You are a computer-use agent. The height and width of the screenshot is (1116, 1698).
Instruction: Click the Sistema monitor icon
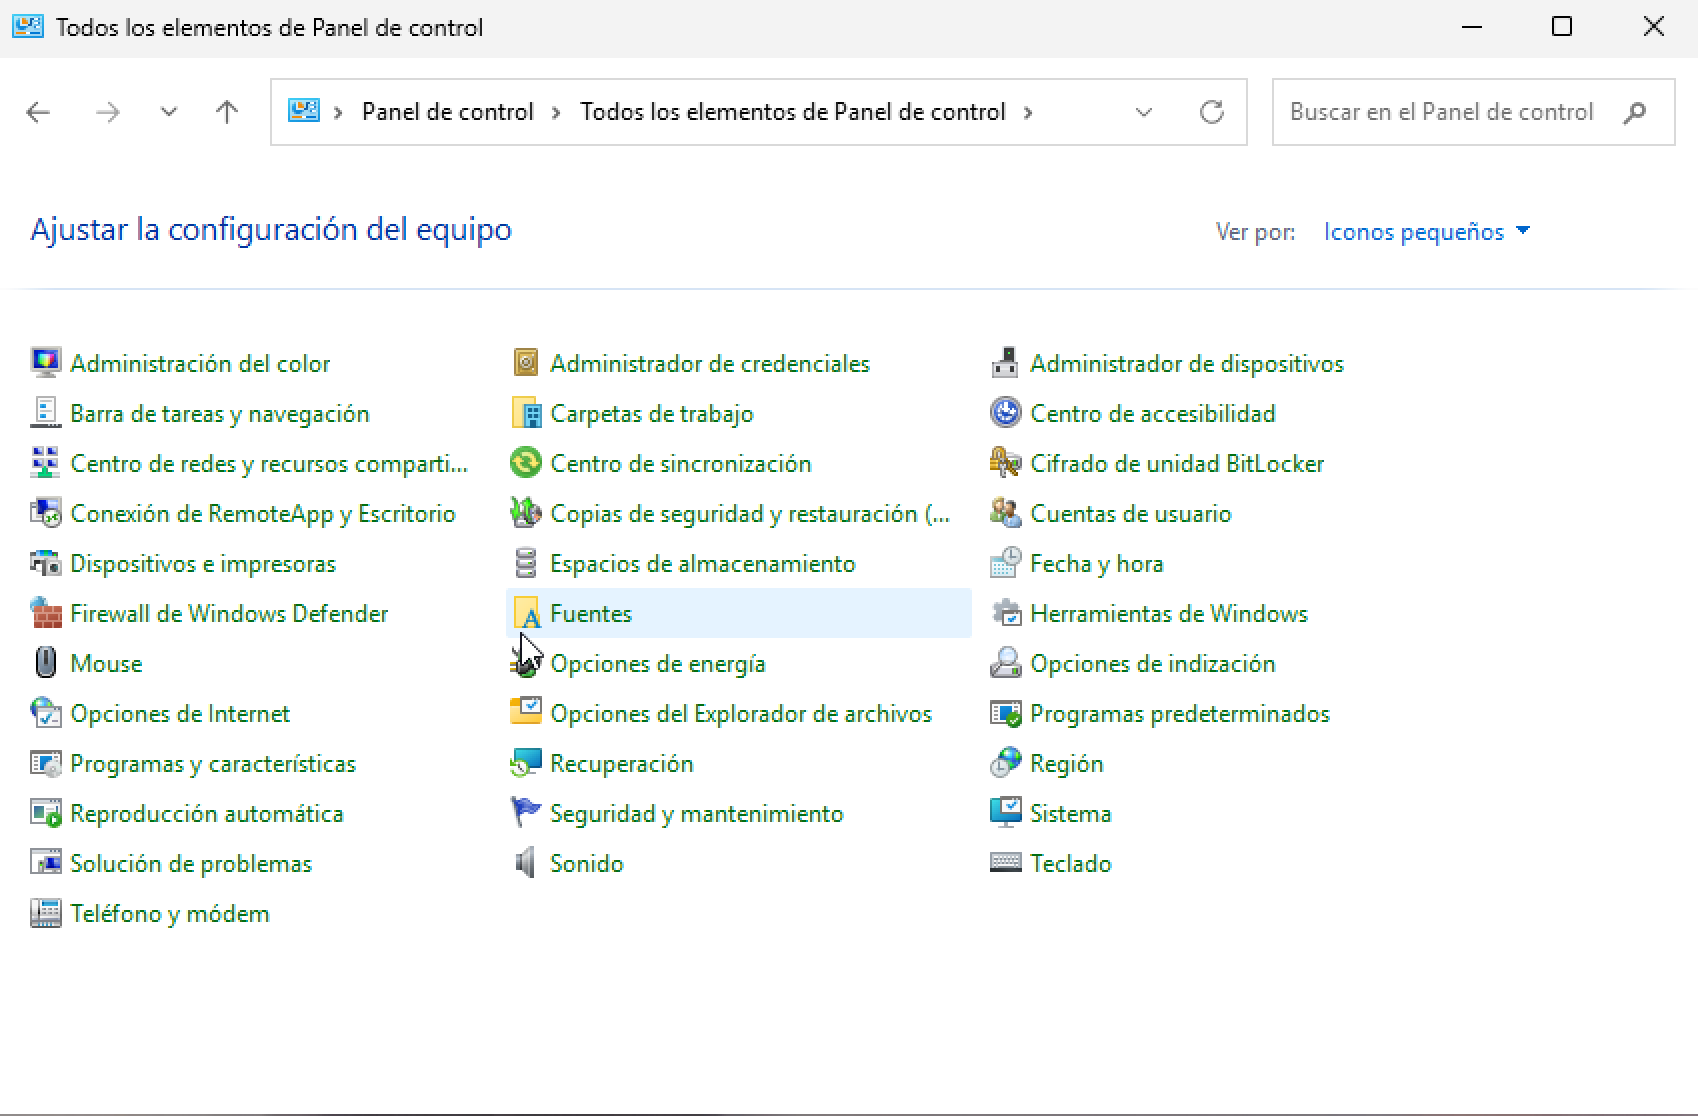pos(1005,813)
